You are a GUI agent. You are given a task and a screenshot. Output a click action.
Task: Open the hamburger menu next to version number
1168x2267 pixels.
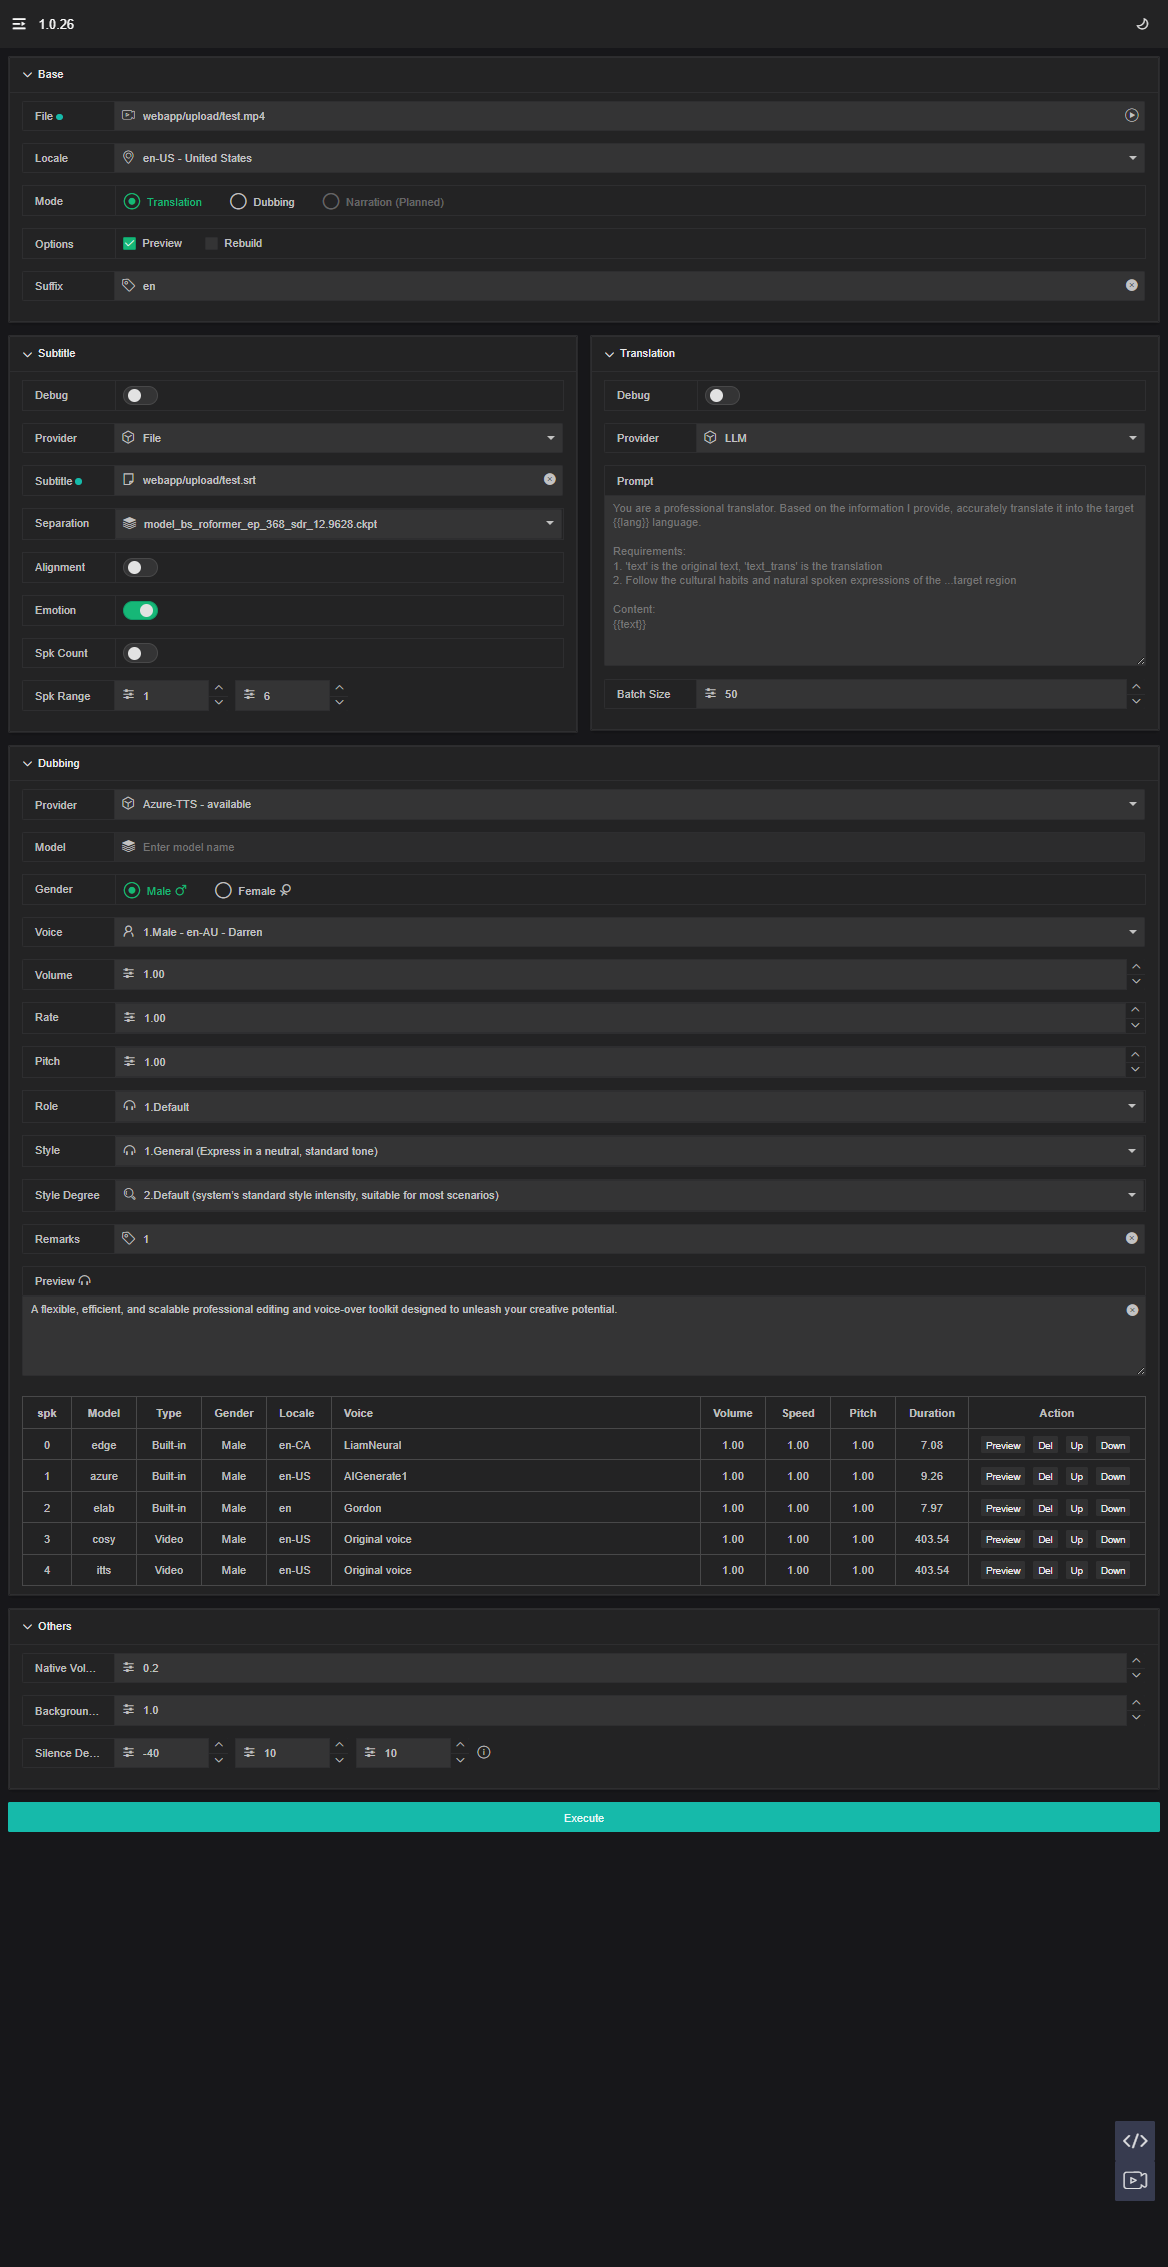[x=19, y=24]
